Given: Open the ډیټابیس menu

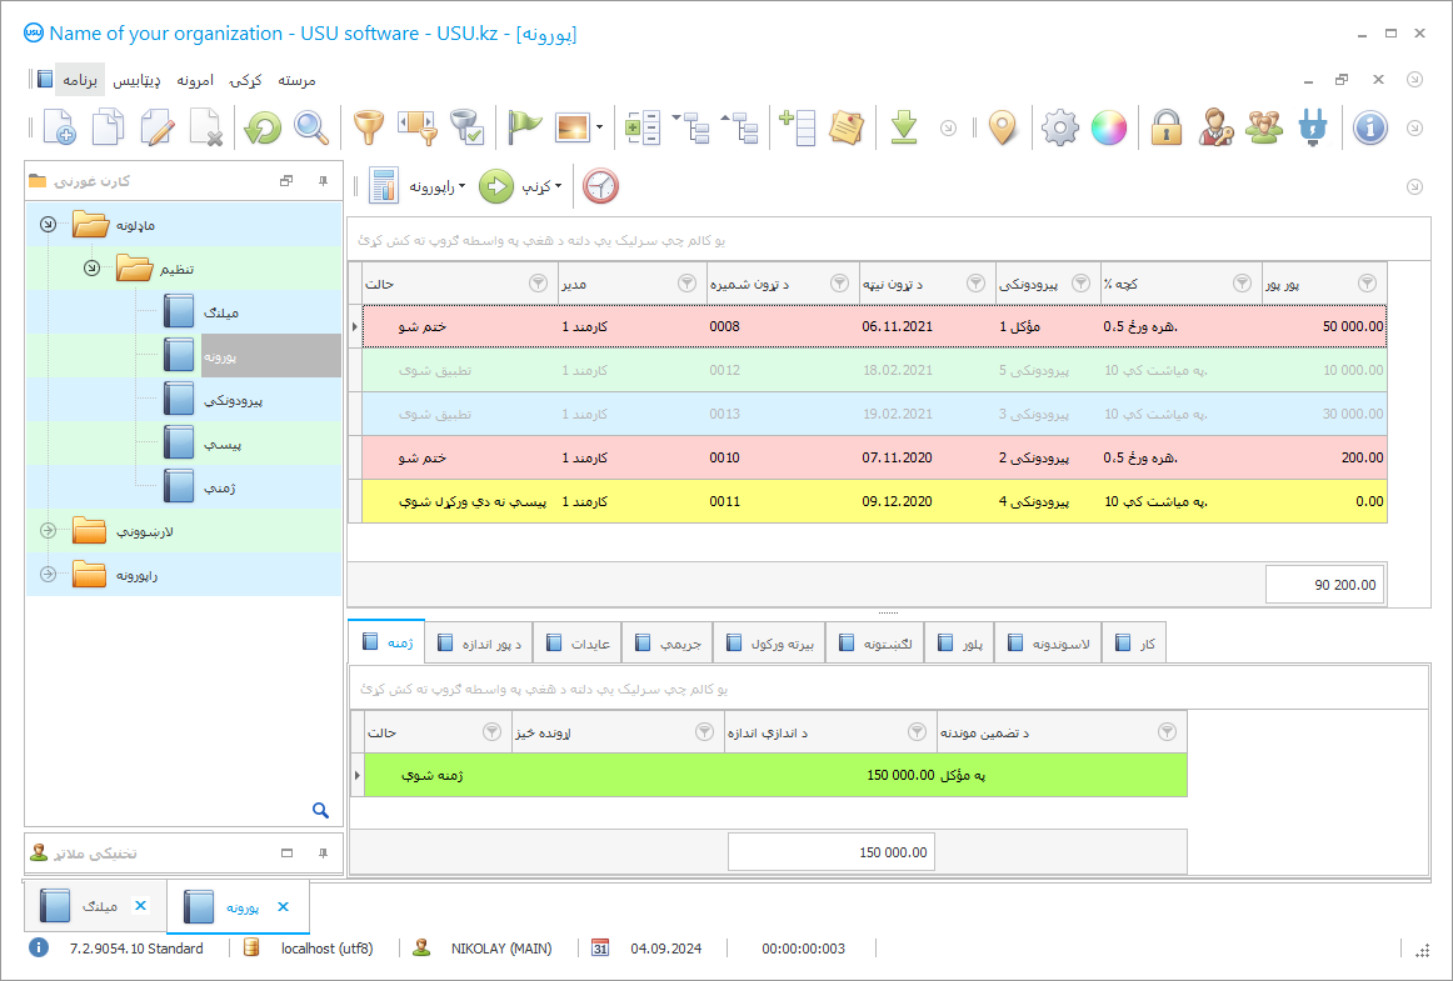Looking at the screenshot, I should [x=136, y=80].
